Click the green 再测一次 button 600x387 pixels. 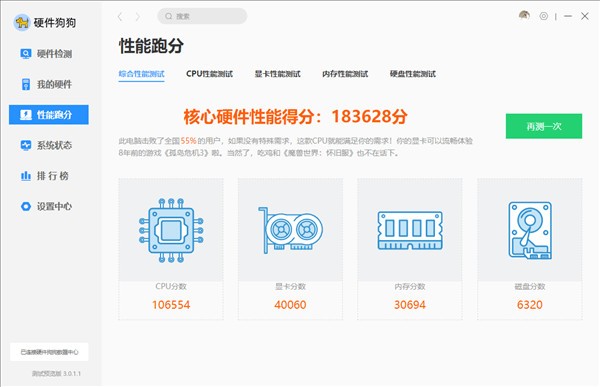click(x=544, y=126)
